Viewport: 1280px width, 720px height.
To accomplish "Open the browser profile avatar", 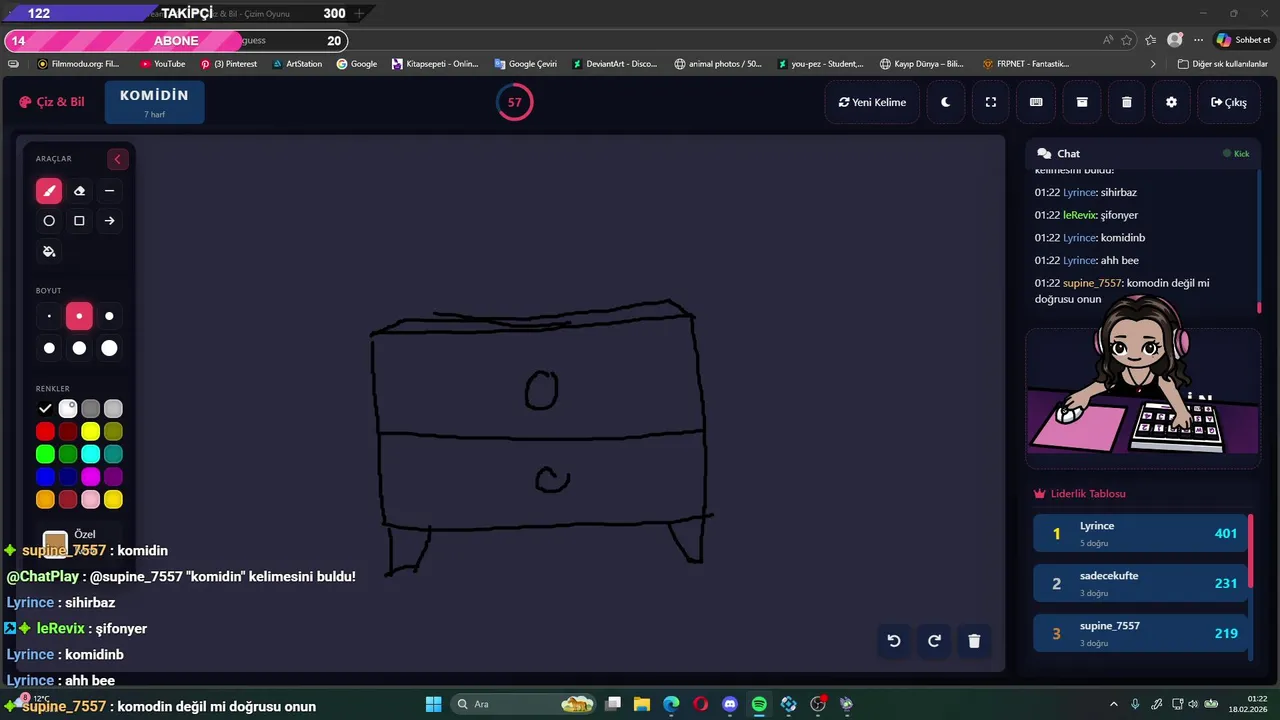I will [x=1175, y=40].
